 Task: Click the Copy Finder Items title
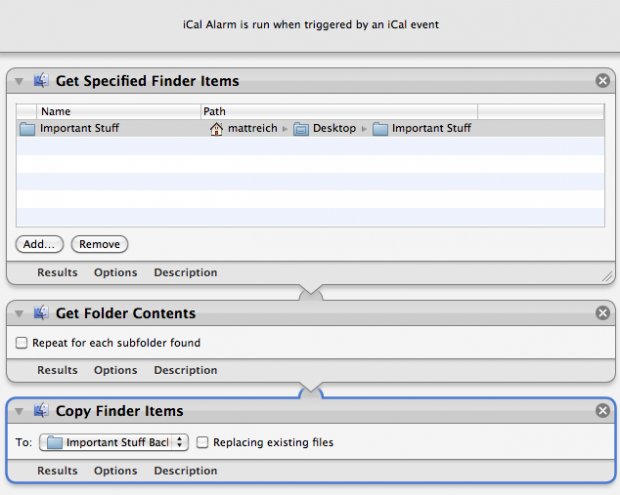pyautogui.click(x=119, y=411)
